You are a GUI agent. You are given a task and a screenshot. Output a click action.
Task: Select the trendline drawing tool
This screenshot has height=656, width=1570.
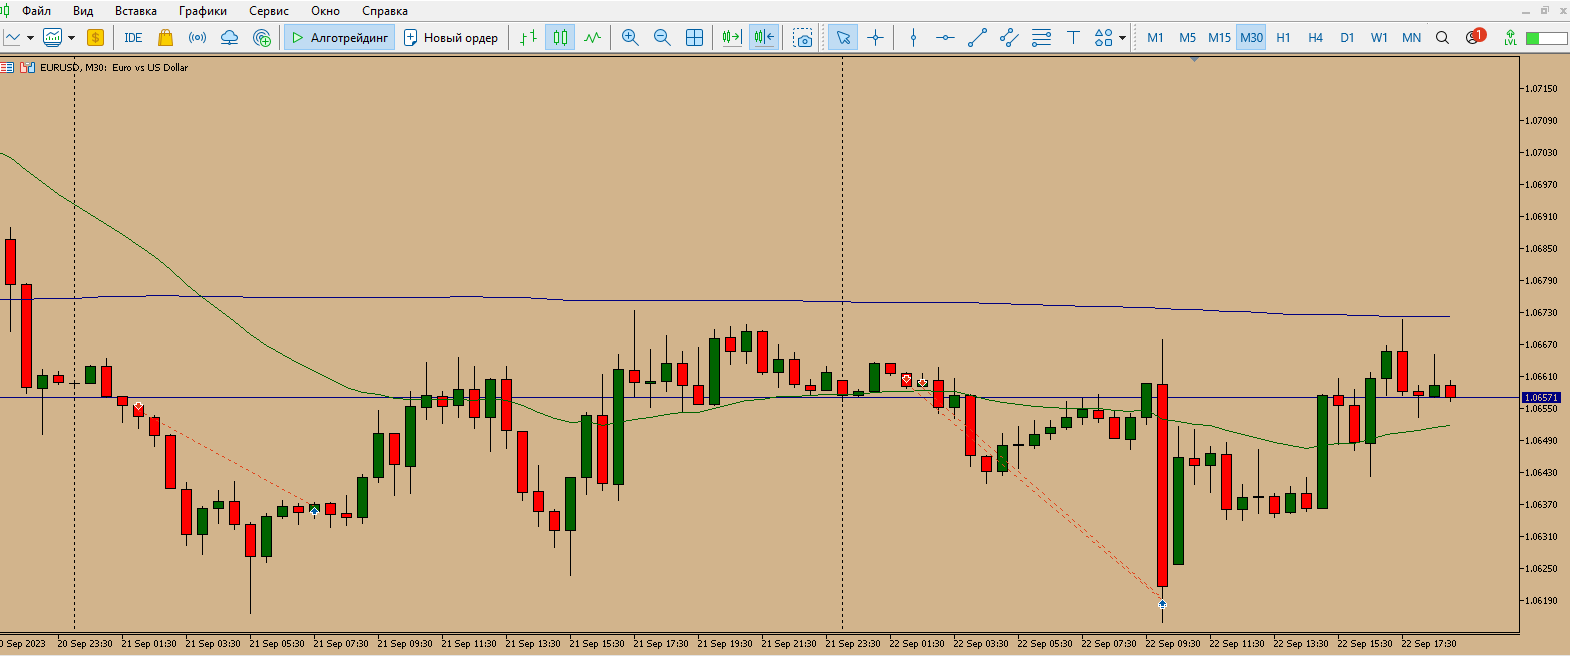click(x=978, y=38)
